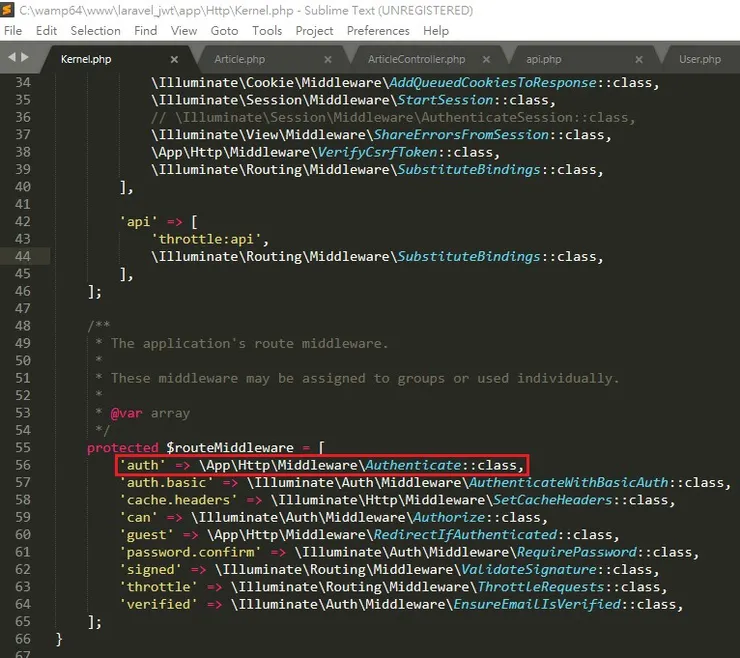The height and width of the screenshot is (658, 740).
Task: Open the View menu
Action: 184,31
